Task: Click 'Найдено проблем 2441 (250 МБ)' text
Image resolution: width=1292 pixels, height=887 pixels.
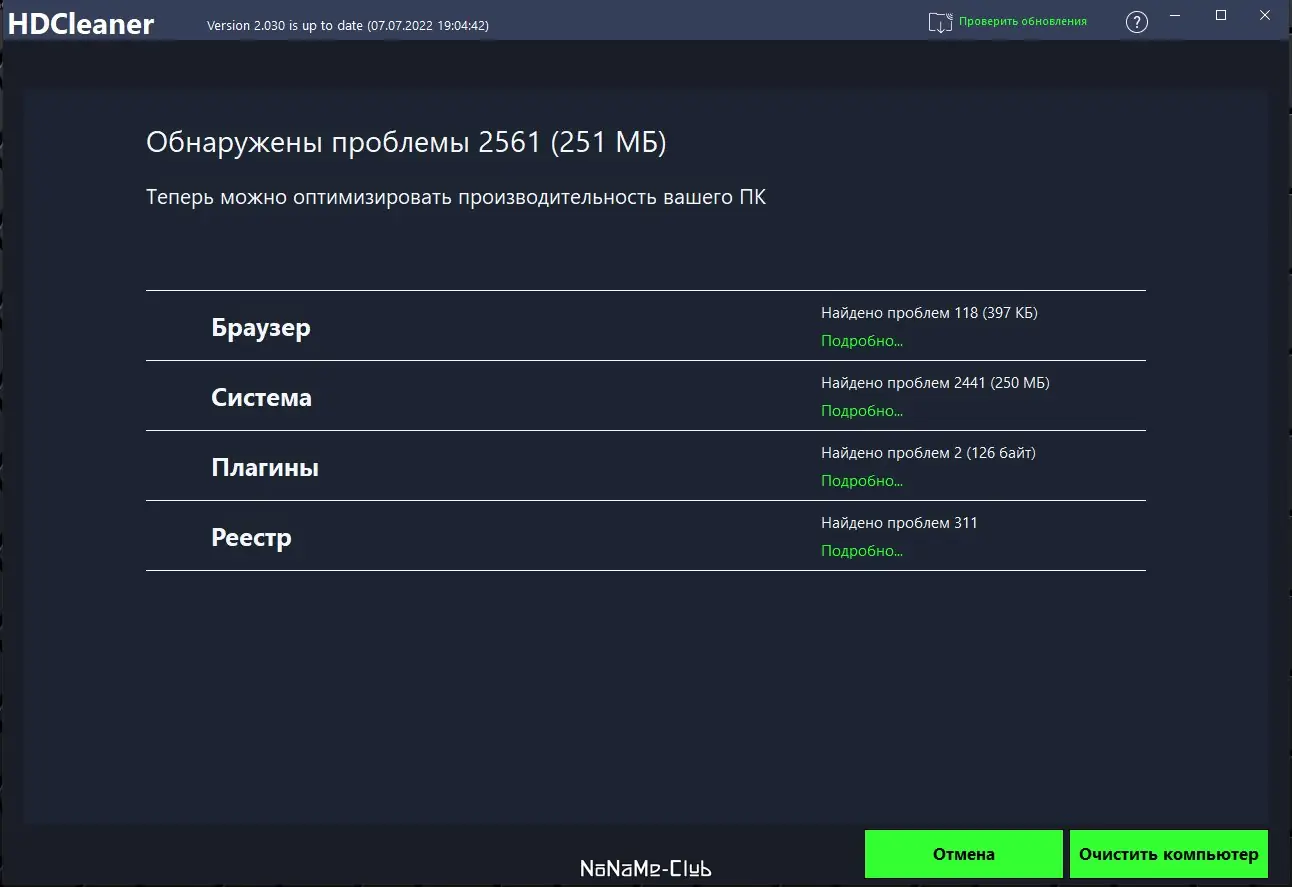Action: click(x=935, y=383)
